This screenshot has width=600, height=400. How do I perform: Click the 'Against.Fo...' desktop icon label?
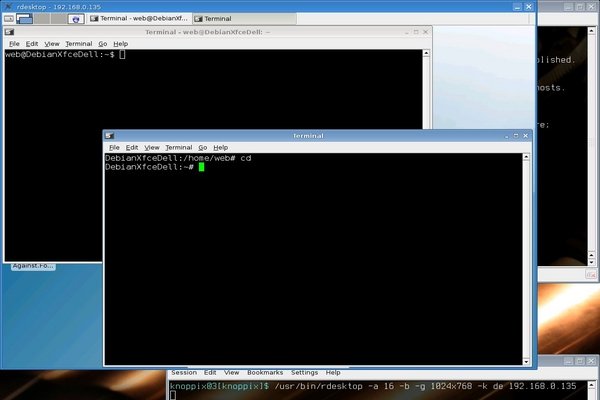coord(32,266)
